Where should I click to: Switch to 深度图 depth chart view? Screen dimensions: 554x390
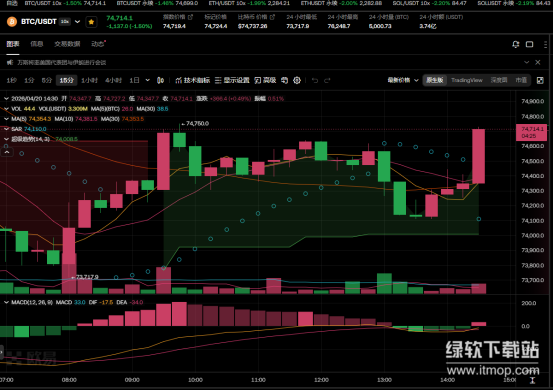point(499,80)
